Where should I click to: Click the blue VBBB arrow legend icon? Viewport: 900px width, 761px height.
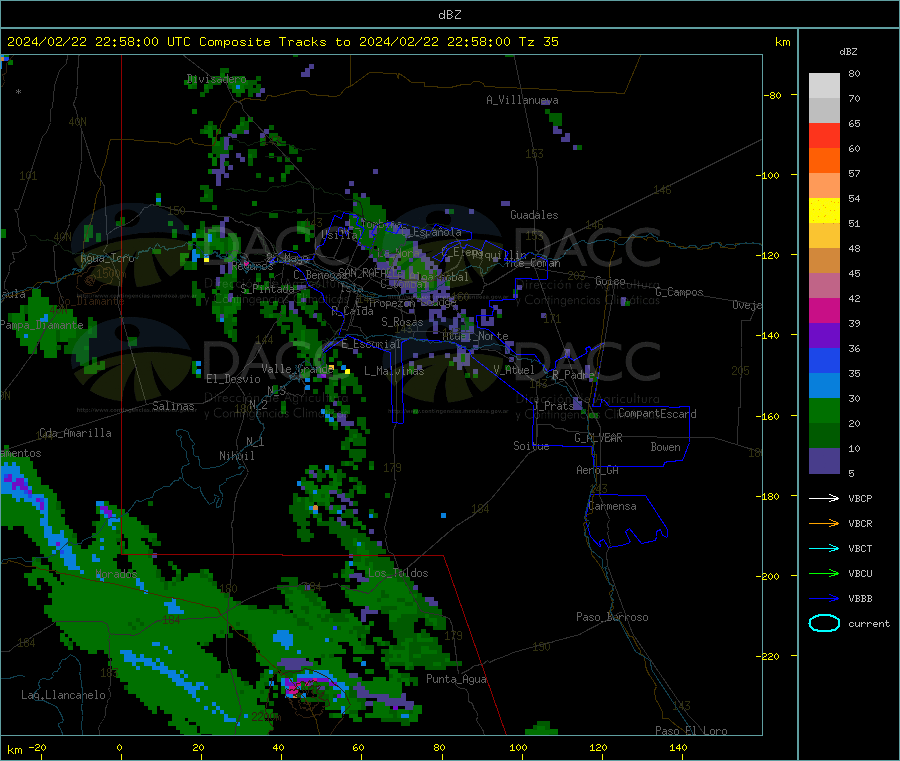click(x=824, y=598)
